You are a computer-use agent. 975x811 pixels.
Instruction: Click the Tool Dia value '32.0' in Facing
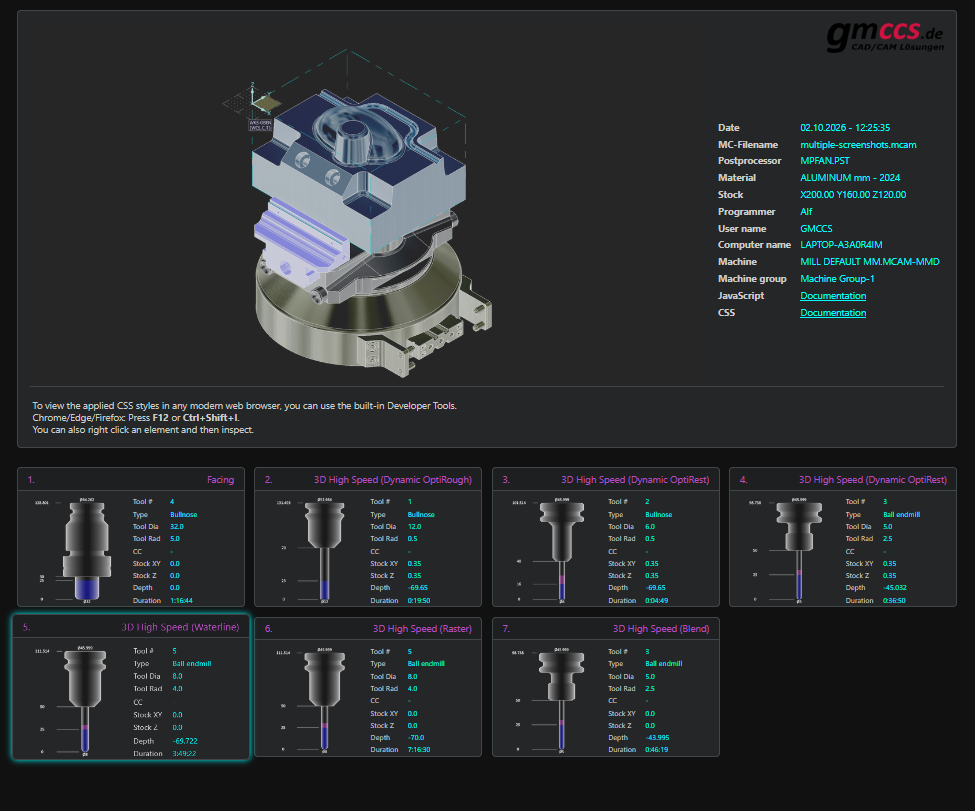177,527
